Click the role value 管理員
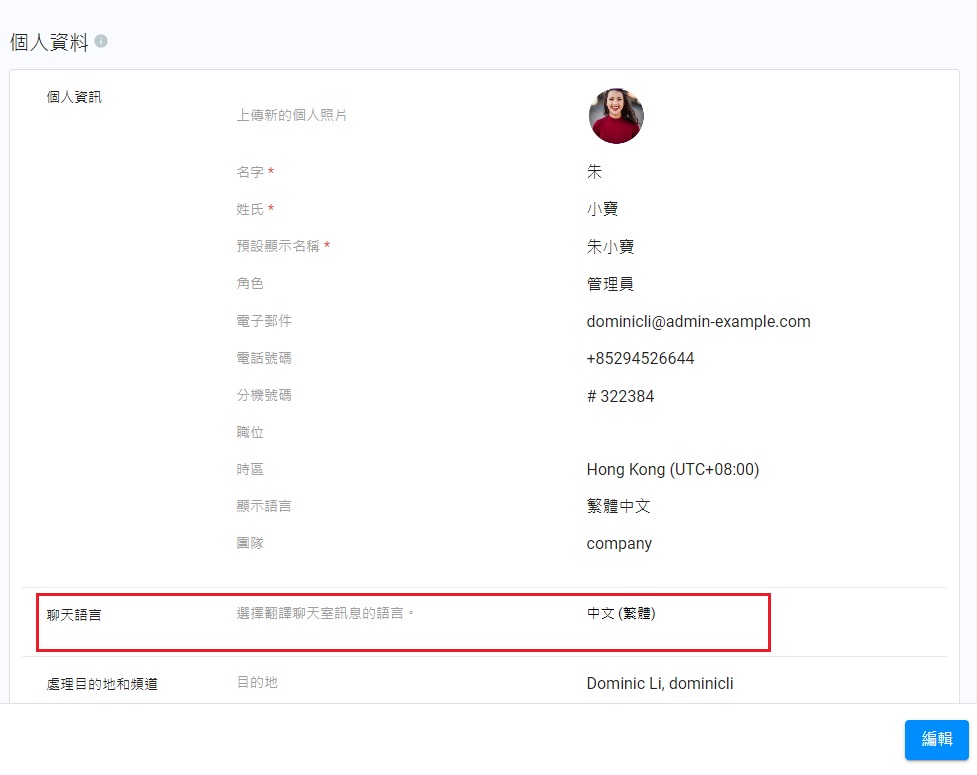977x775 pixels. [610, 284]
